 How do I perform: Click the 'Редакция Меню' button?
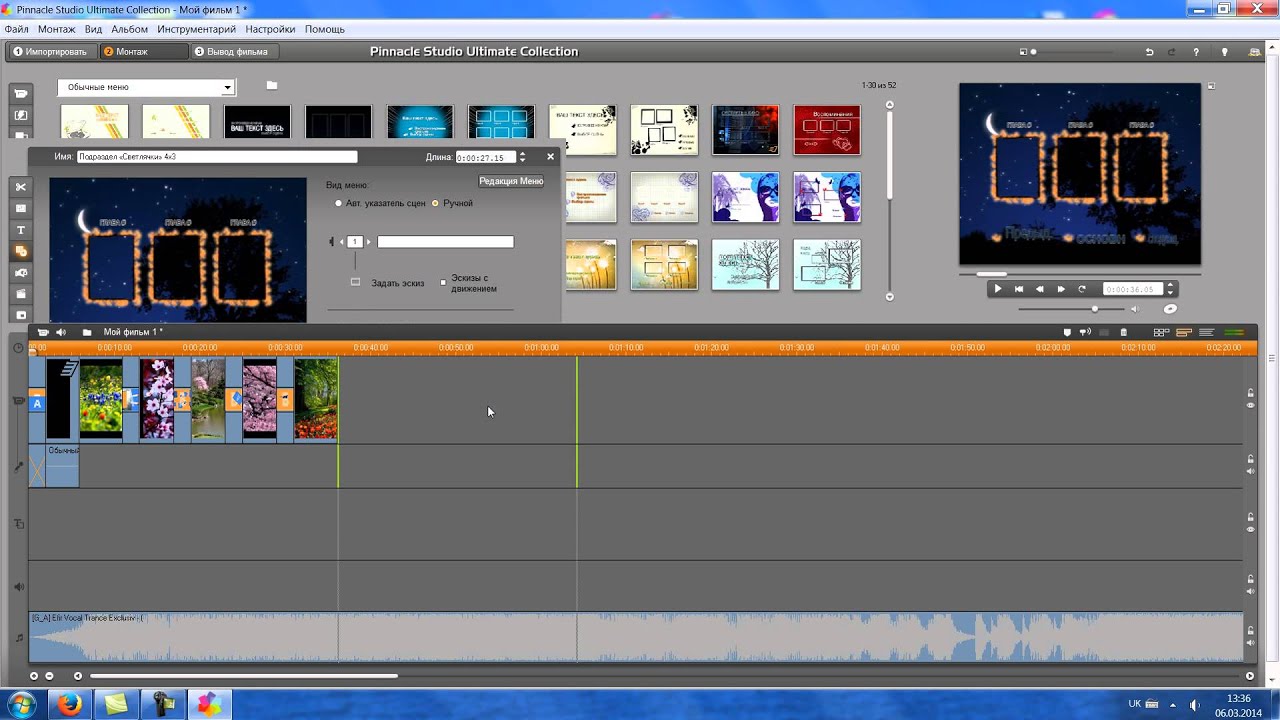(x=511, y=181)
